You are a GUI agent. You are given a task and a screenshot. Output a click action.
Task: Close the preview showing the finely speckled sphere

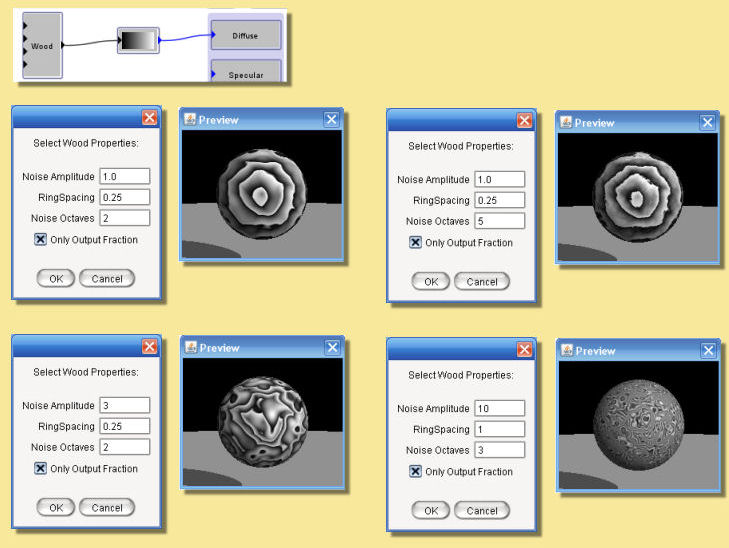coord(707,351)
